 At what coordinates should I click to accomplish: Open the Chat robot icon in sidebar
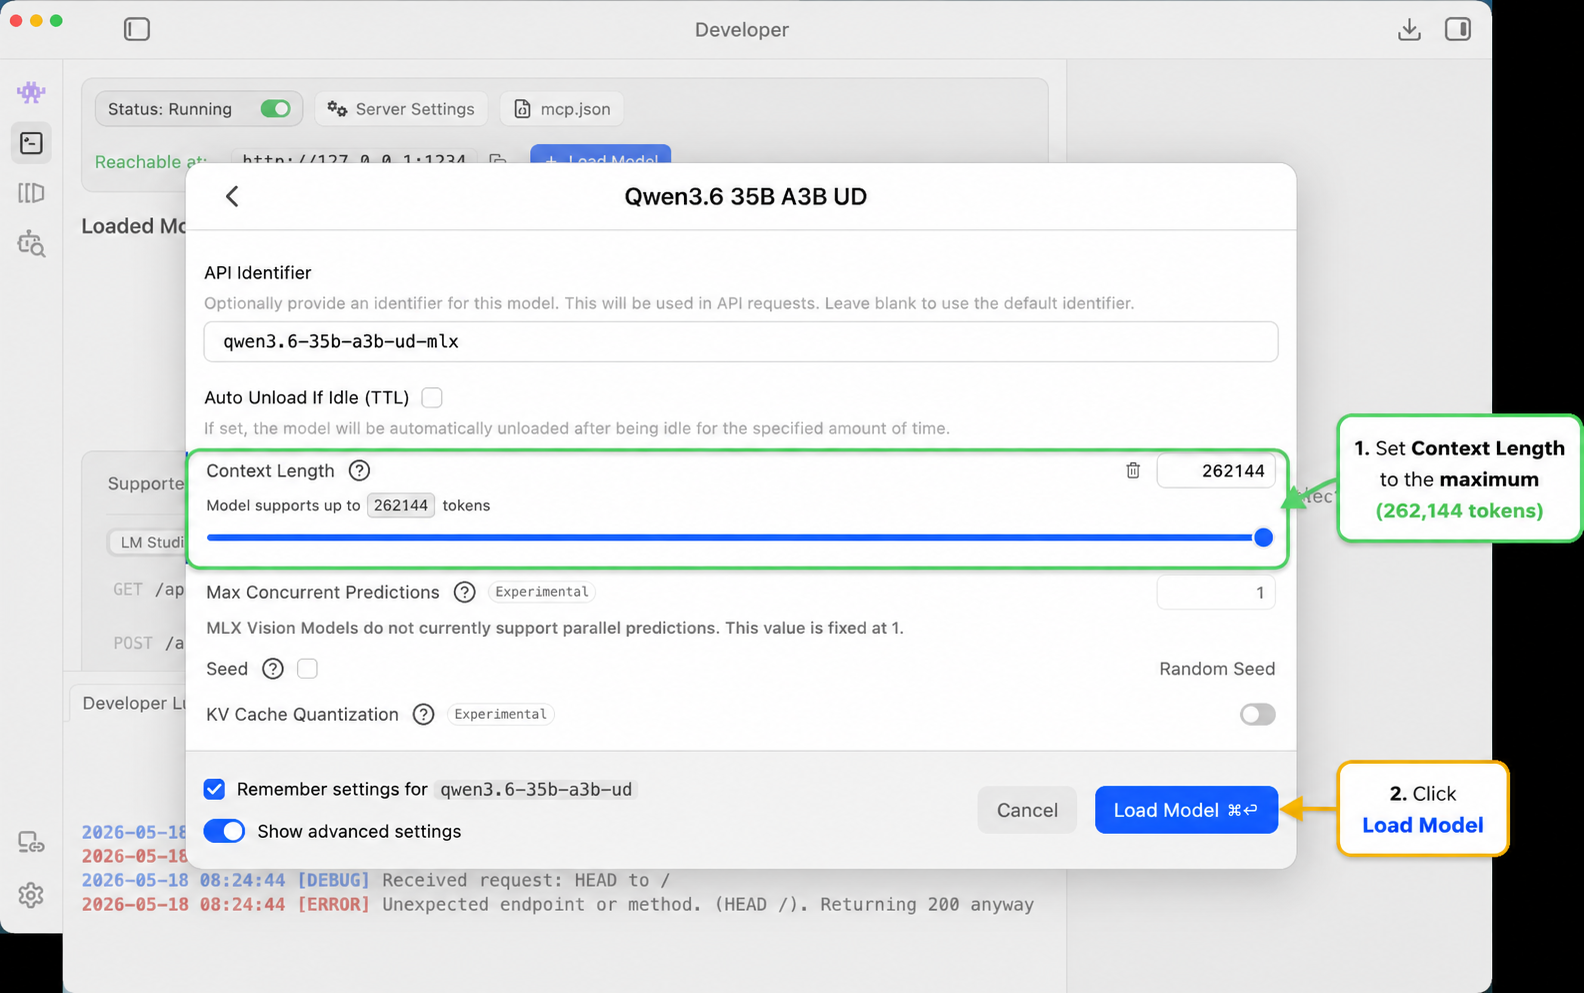[x=31, y=92]
